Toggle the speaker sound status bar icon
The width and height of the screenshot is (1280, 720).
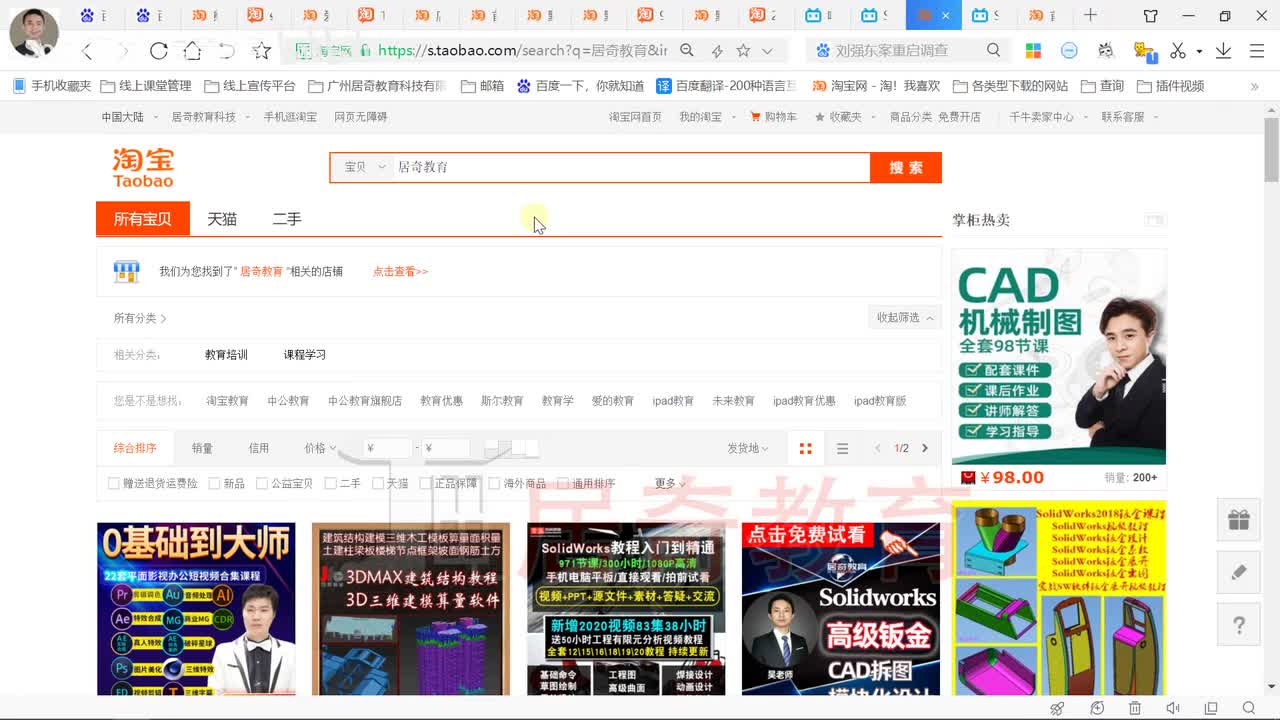point(1173,708)
